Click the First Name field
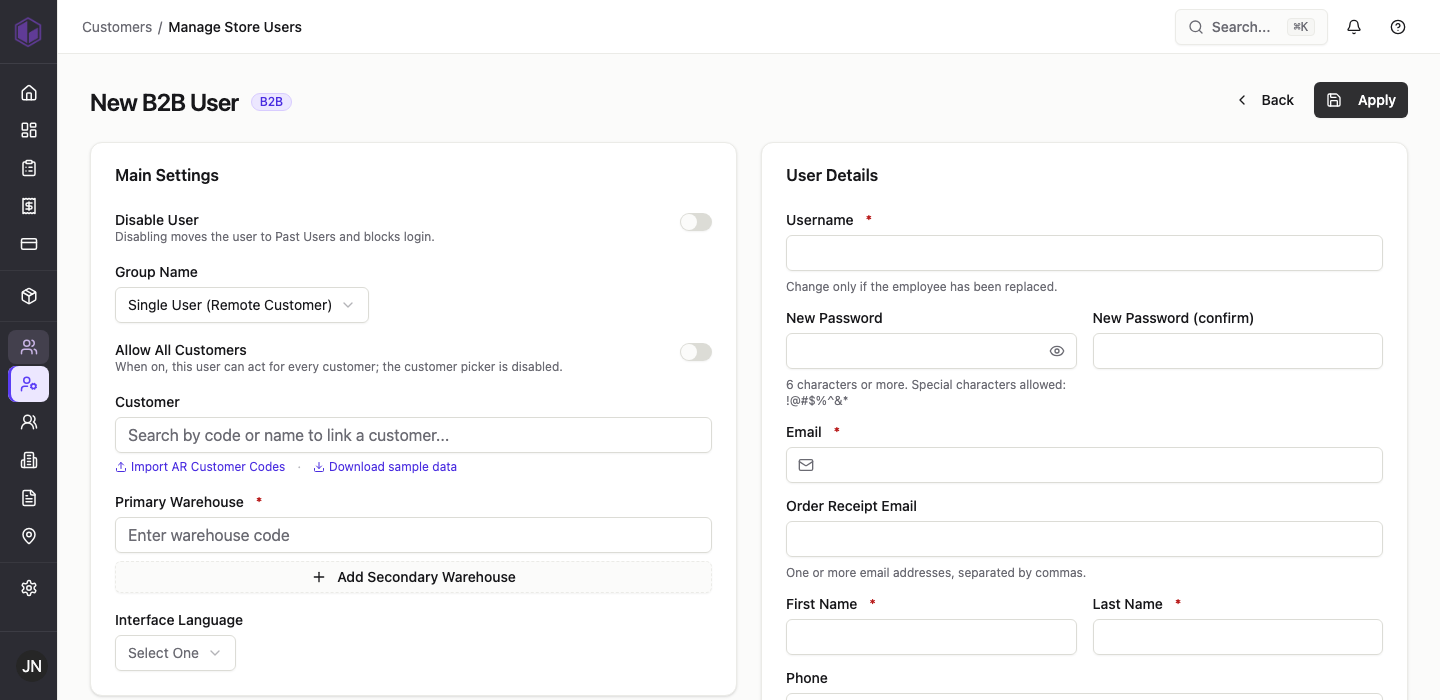 [x=931, y=637]
